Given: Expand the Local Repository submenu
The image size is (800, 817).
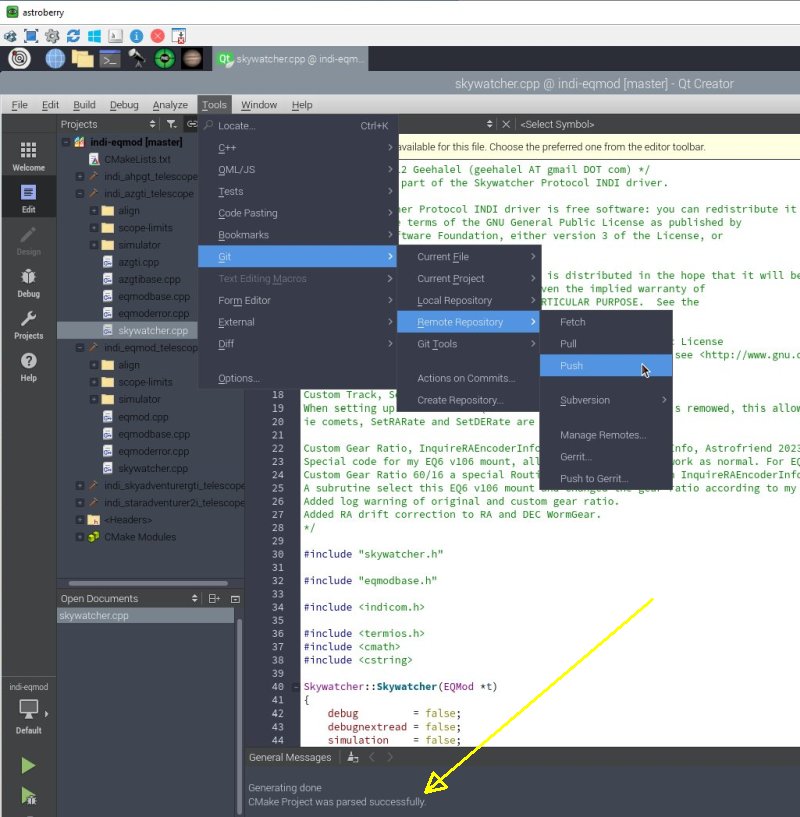Looking at the screenshot, I should tap(468, 301).
